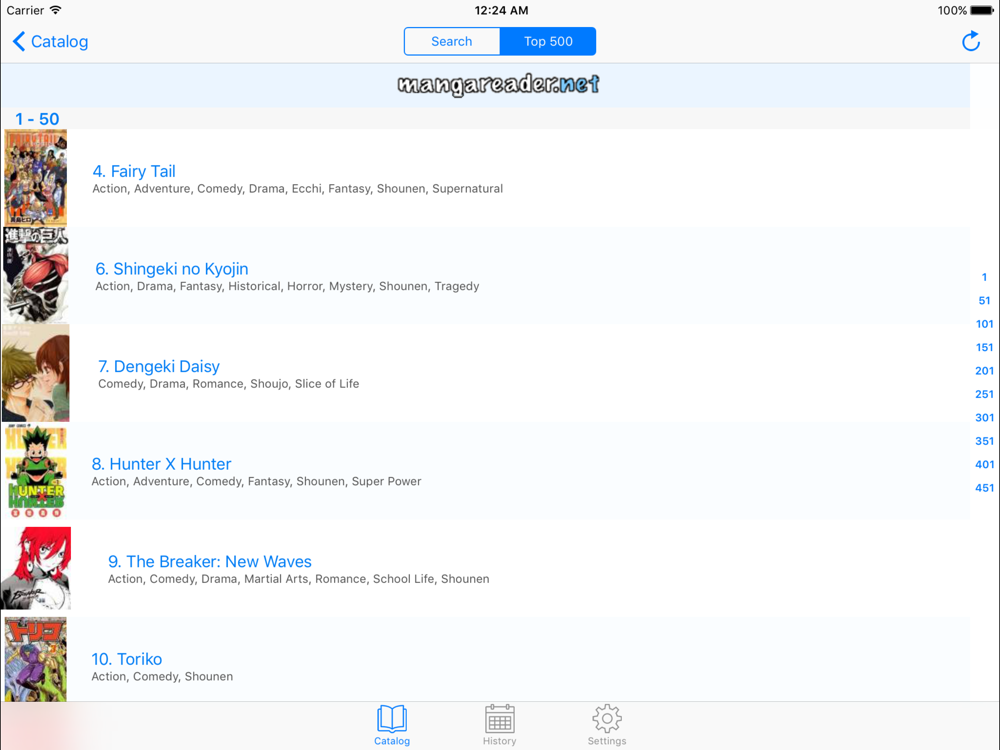
Task: Jump to index 101 in side index
Action: [984, 324]
